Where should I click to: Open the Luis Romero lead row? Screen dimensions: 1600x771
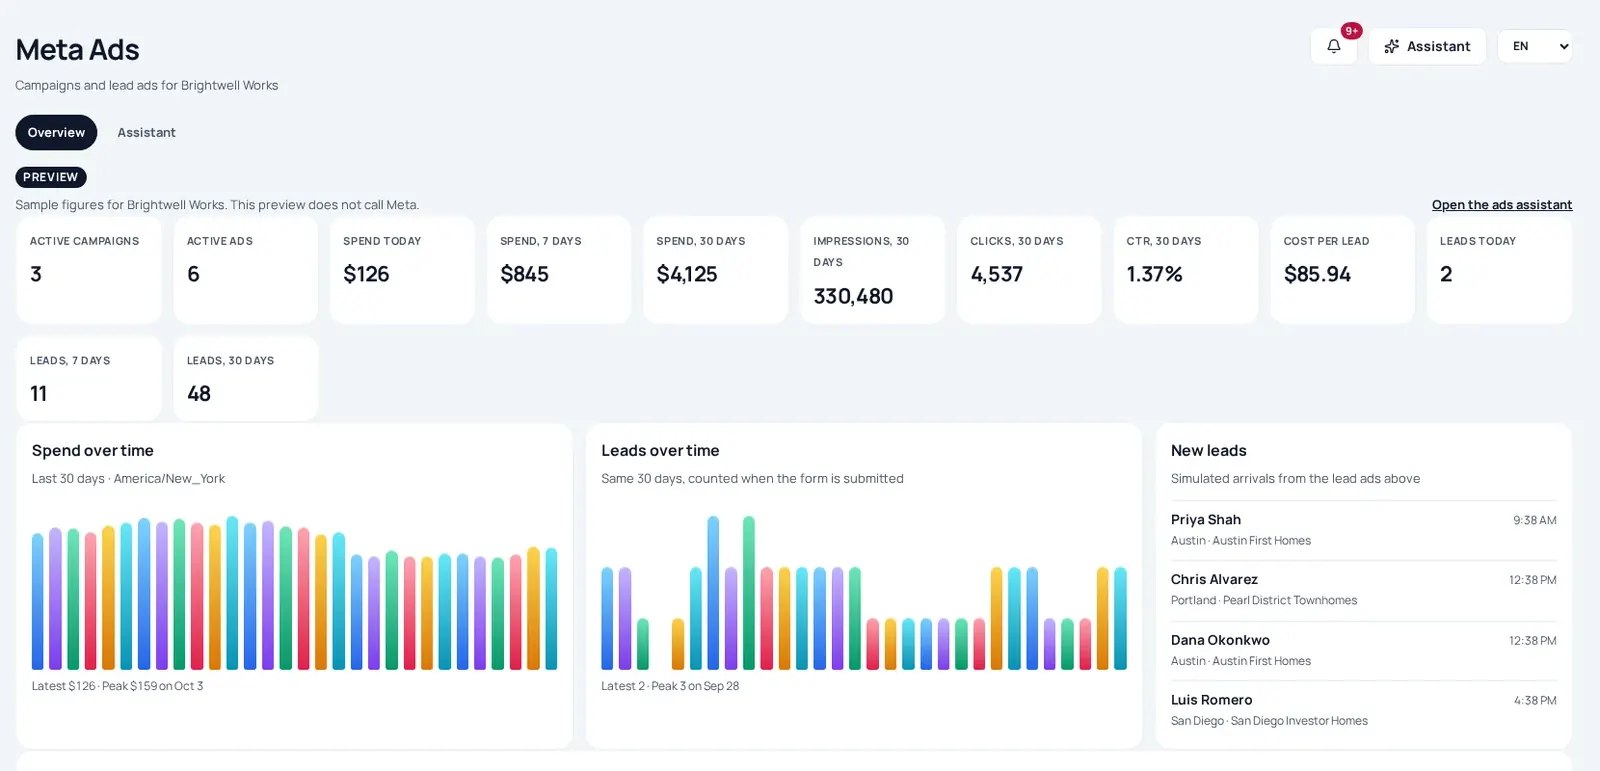1364,710
